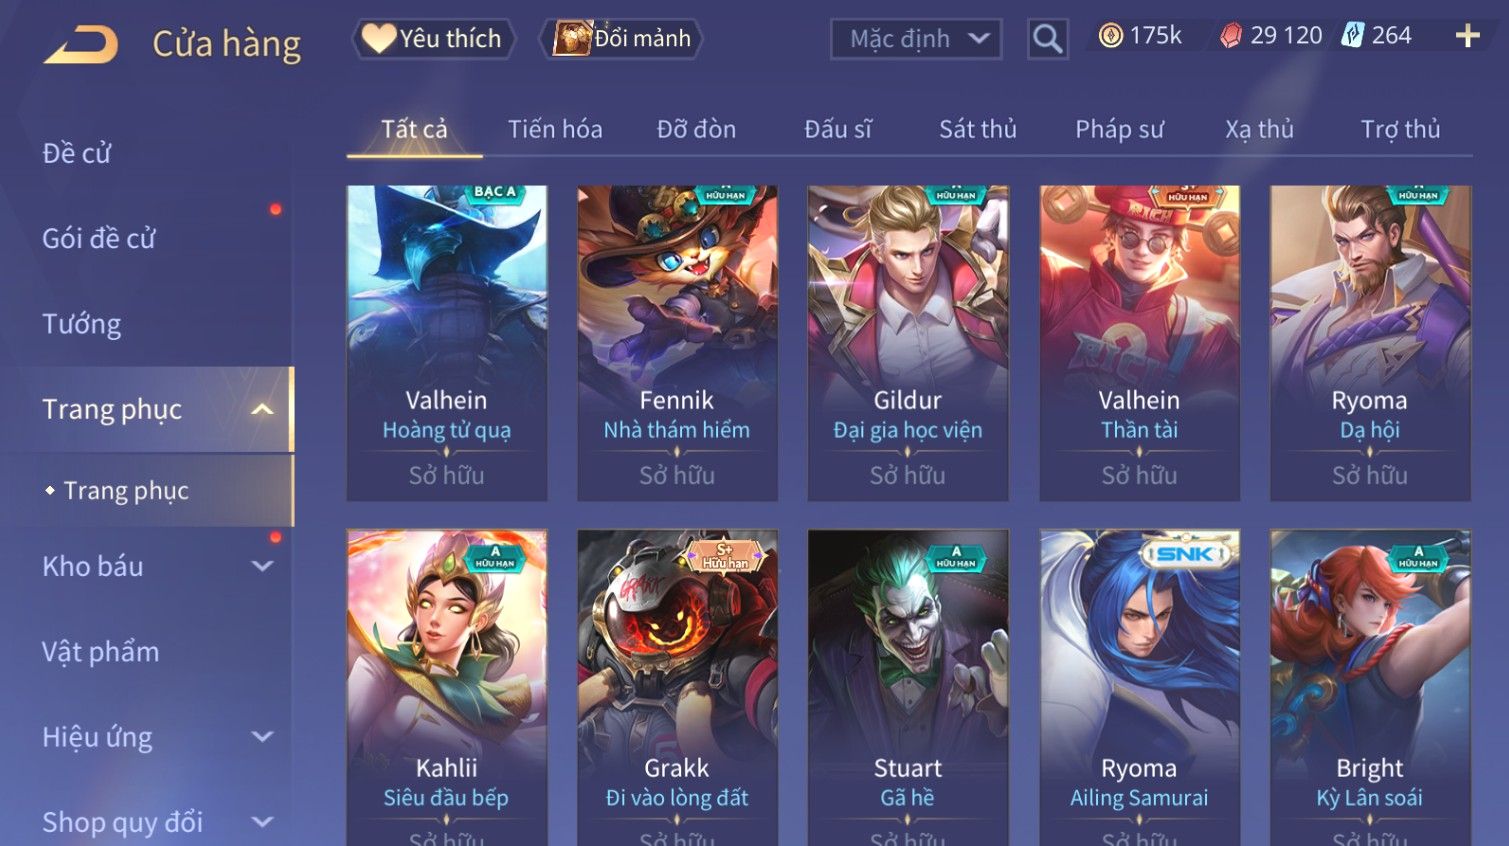Click the red ruby currency icon

click(1231, 36)
